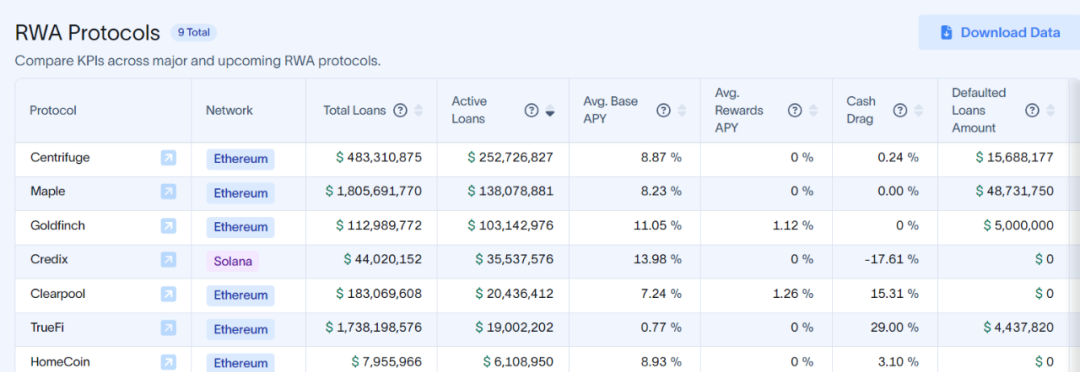Sort table by Avg. Rewards APY arrows
1081x372 pixels.
pos(813,110)
